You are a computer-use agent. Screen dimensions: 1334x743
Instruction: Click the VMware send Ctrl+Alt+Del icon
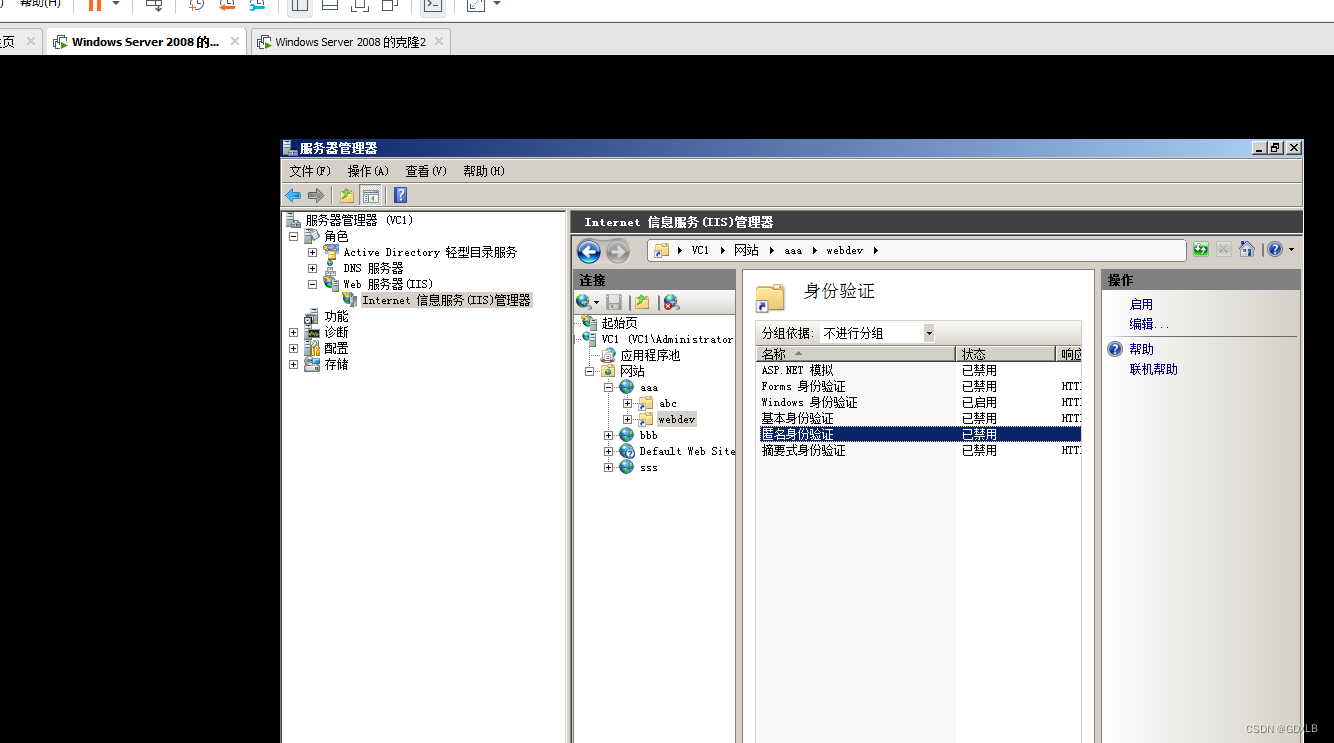154,5
